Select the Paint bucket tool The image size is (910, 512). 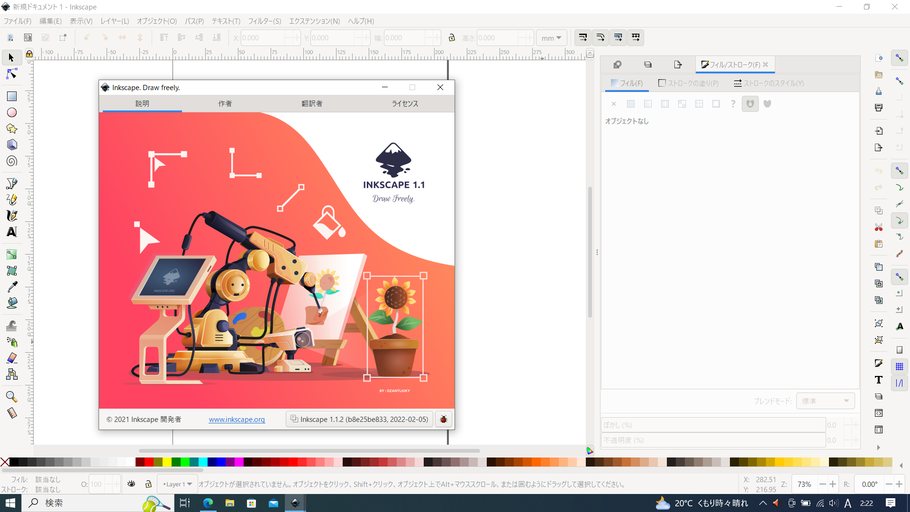pos(11,304)
